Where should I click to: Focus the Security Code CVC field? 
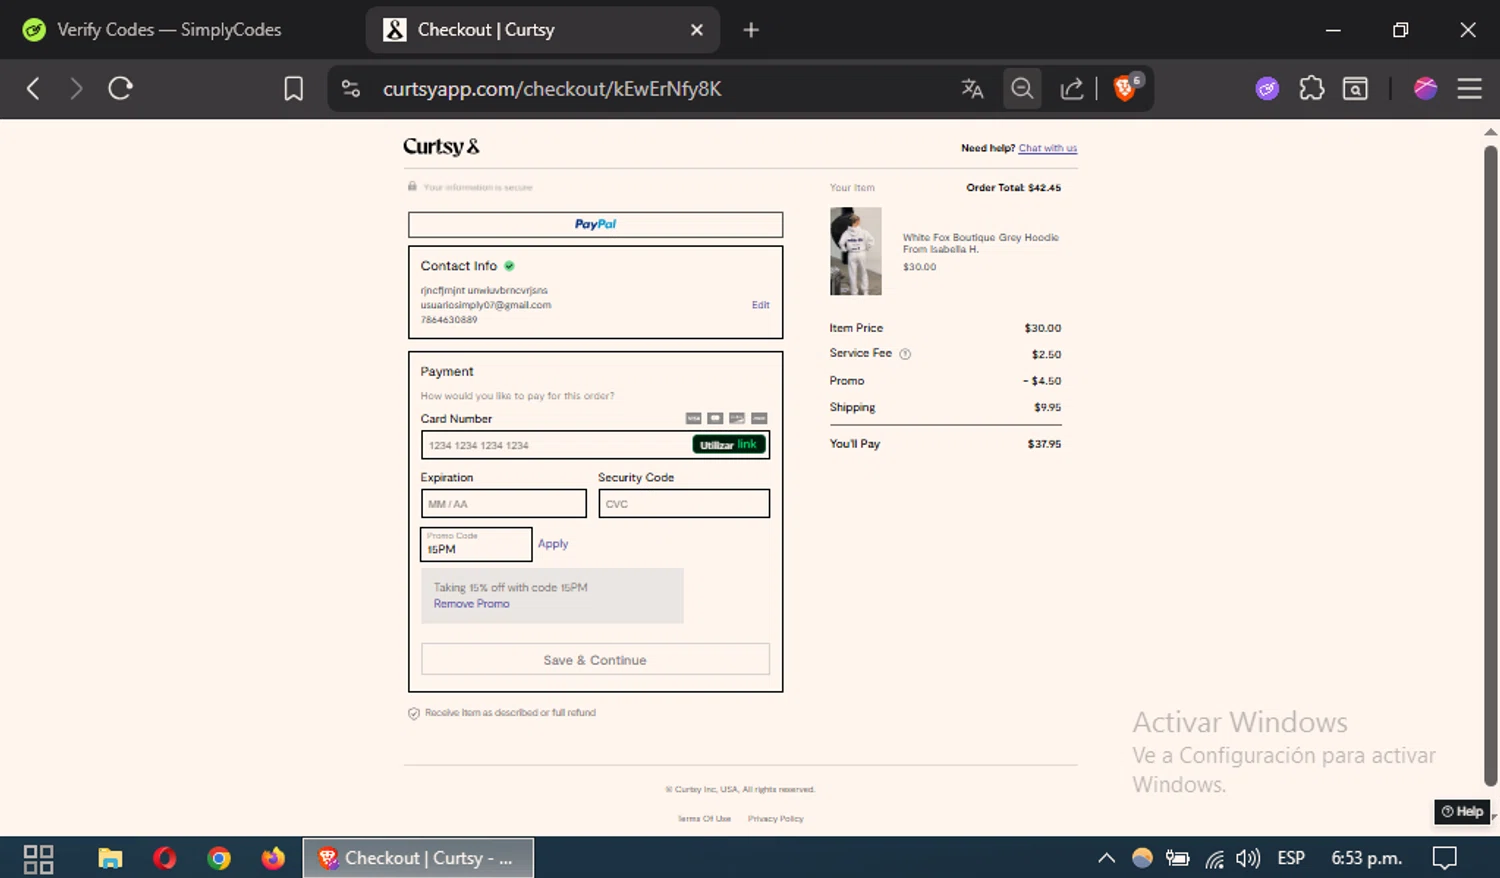coord(684,503)
